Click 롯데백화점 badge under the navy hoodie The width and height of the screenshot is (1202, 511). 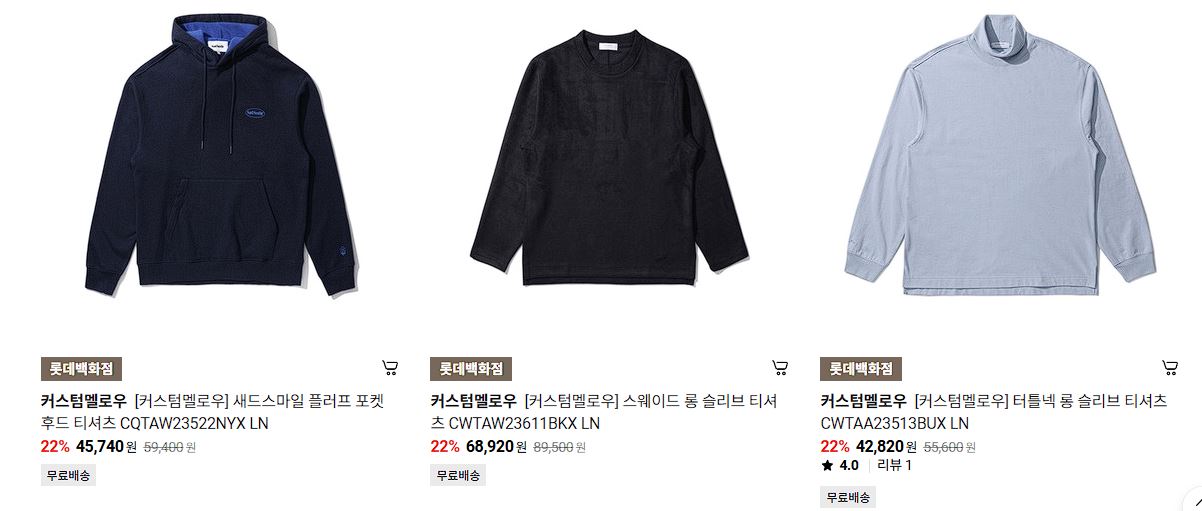coord(81,369)
